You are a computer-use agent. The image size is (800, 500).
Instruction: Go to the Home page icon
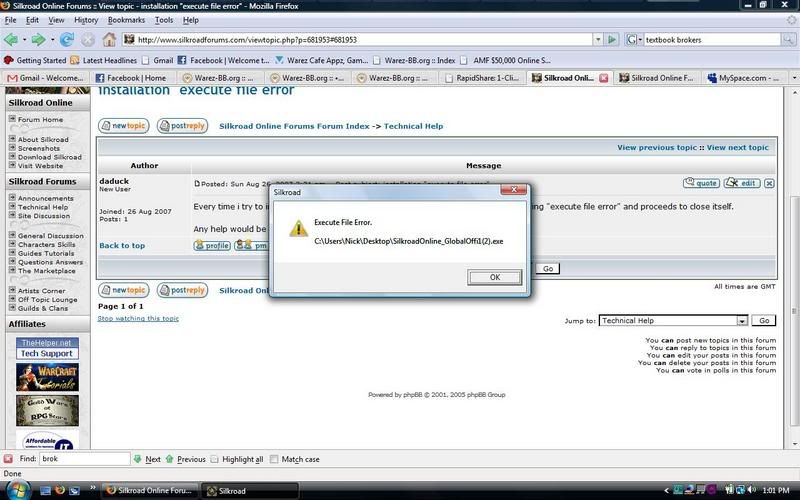click(109, 39)
